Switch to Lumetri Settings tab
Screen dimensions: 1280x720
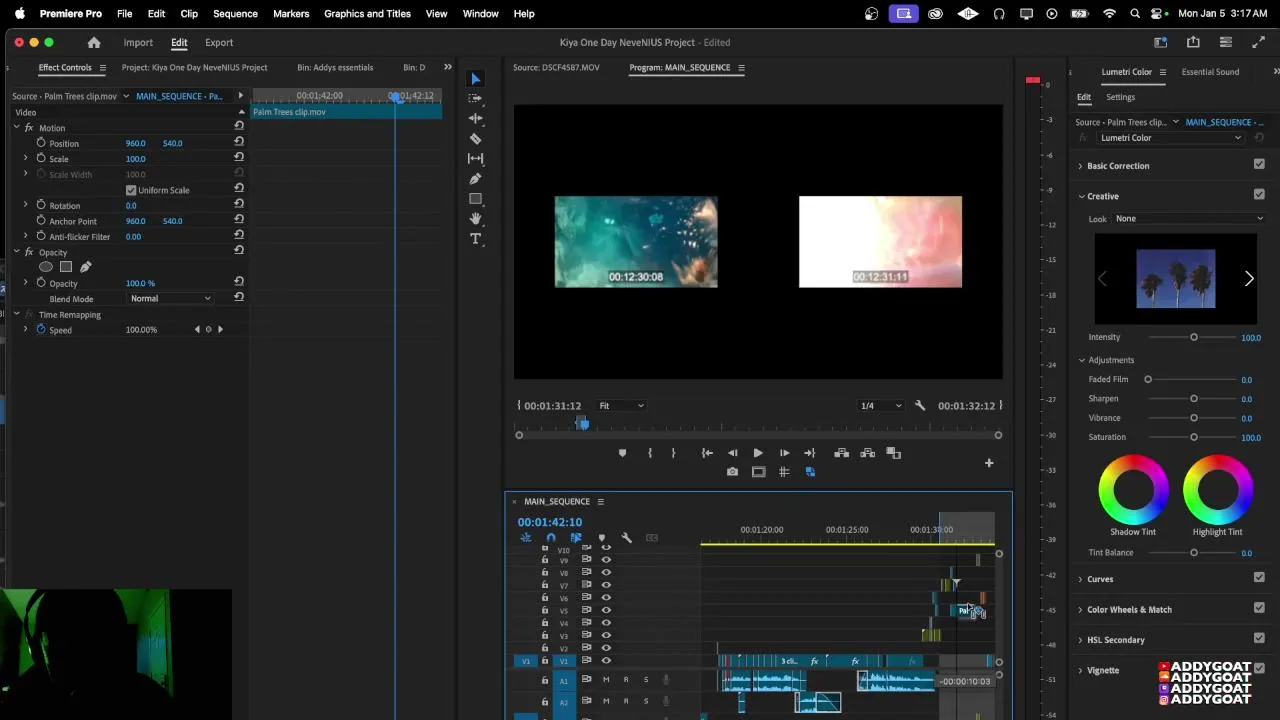click(1120, 97)
